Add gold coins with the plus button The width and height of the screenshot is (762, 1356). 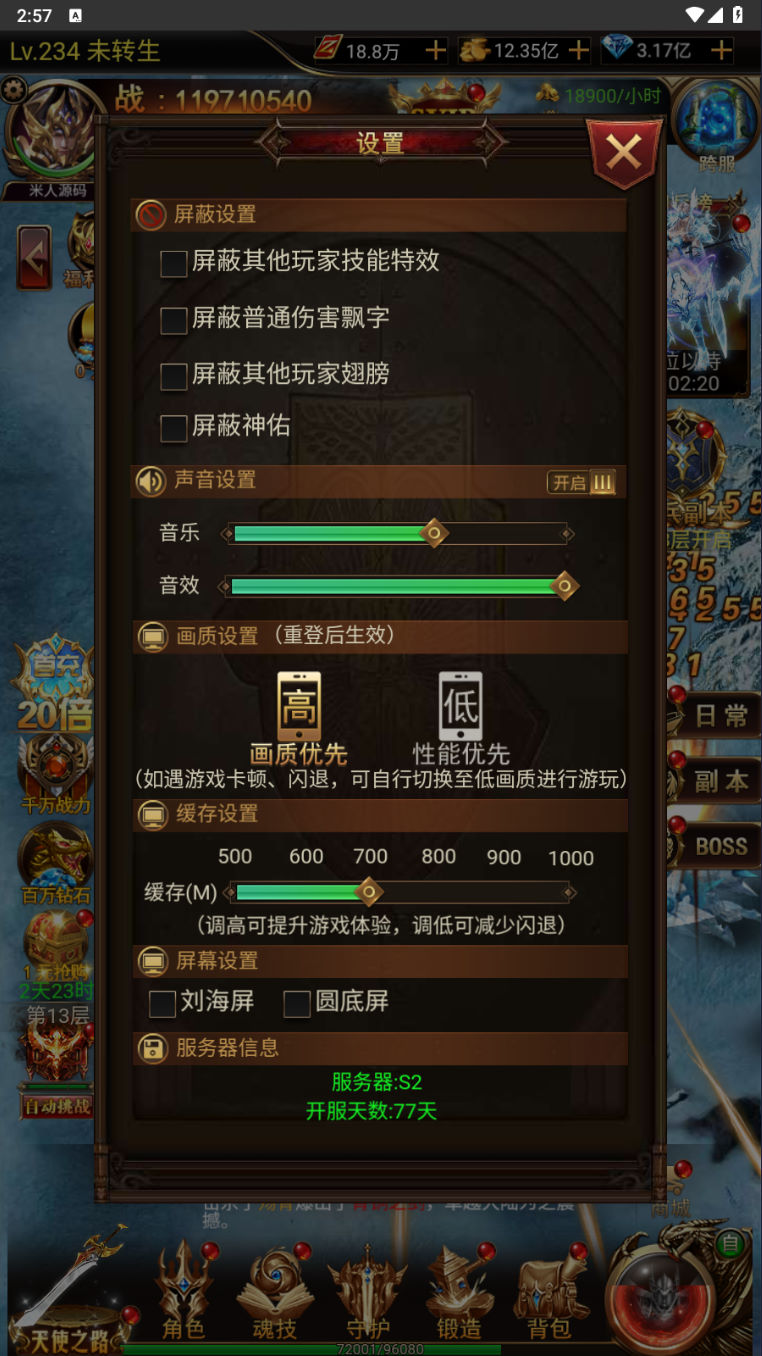(x=578, y=50)
